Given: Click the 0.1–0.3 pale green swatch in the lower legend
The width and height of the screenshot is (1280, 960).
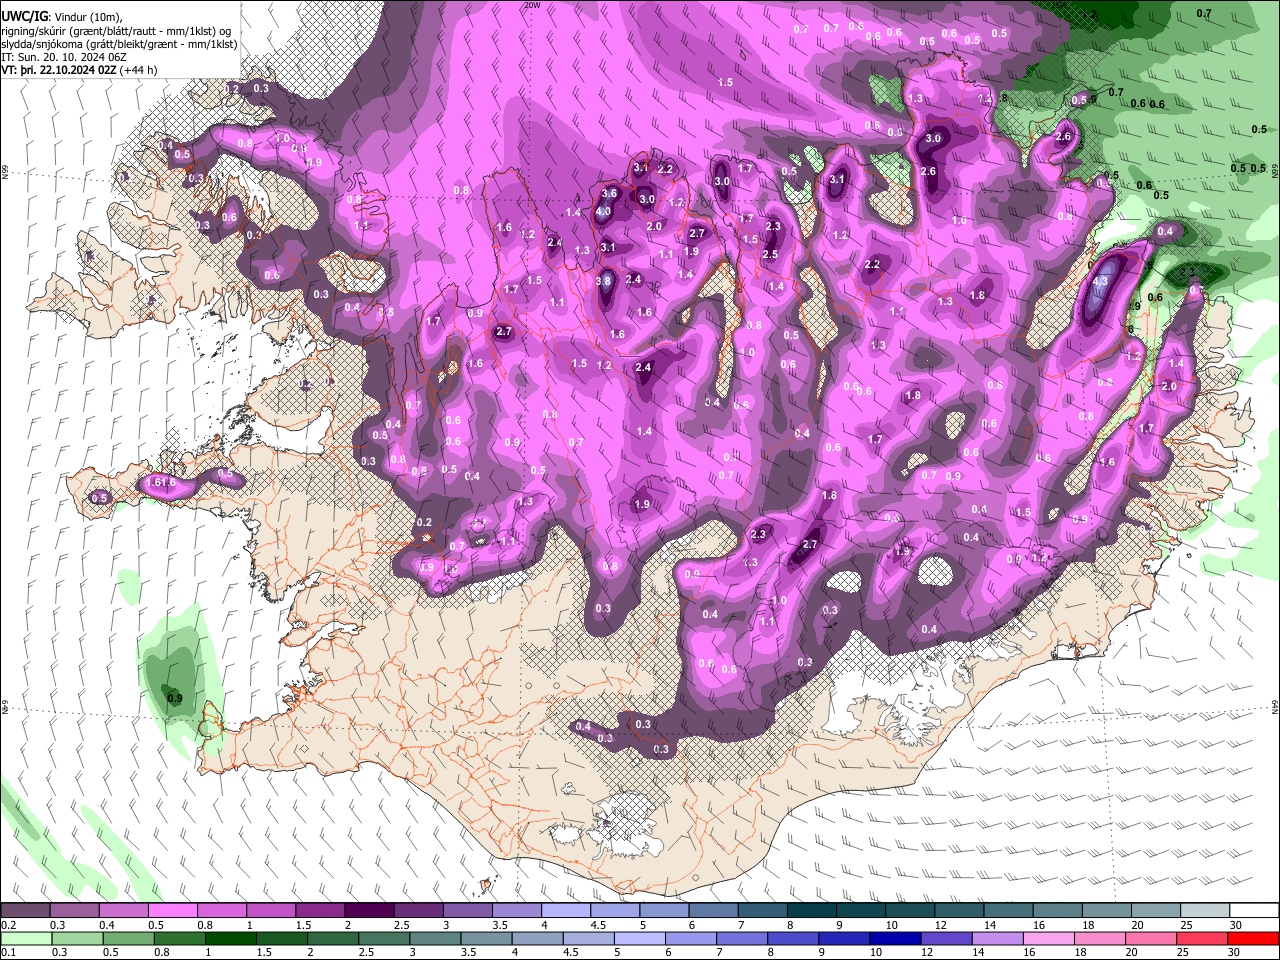Looking at the screenshot, I should tap(26, 938).
